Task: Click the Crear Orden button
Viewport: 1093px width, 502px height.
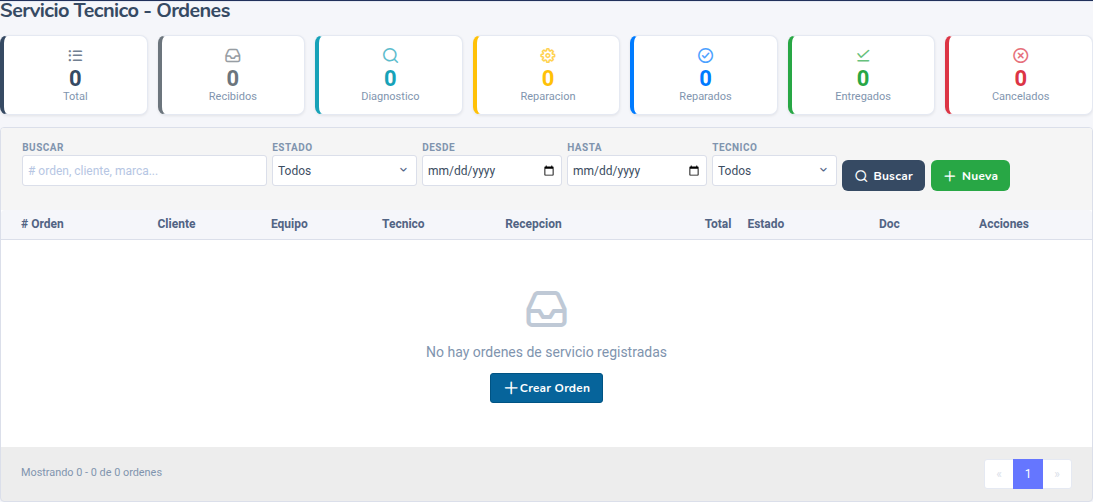Action: pyautogui.click(x=546, y=388)
